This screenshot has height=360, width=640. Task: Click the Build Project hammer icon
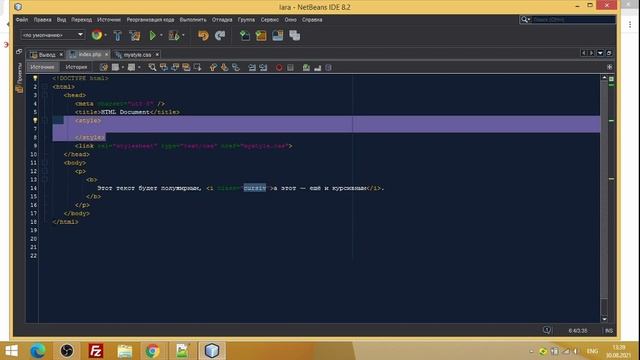coord(118,36)
